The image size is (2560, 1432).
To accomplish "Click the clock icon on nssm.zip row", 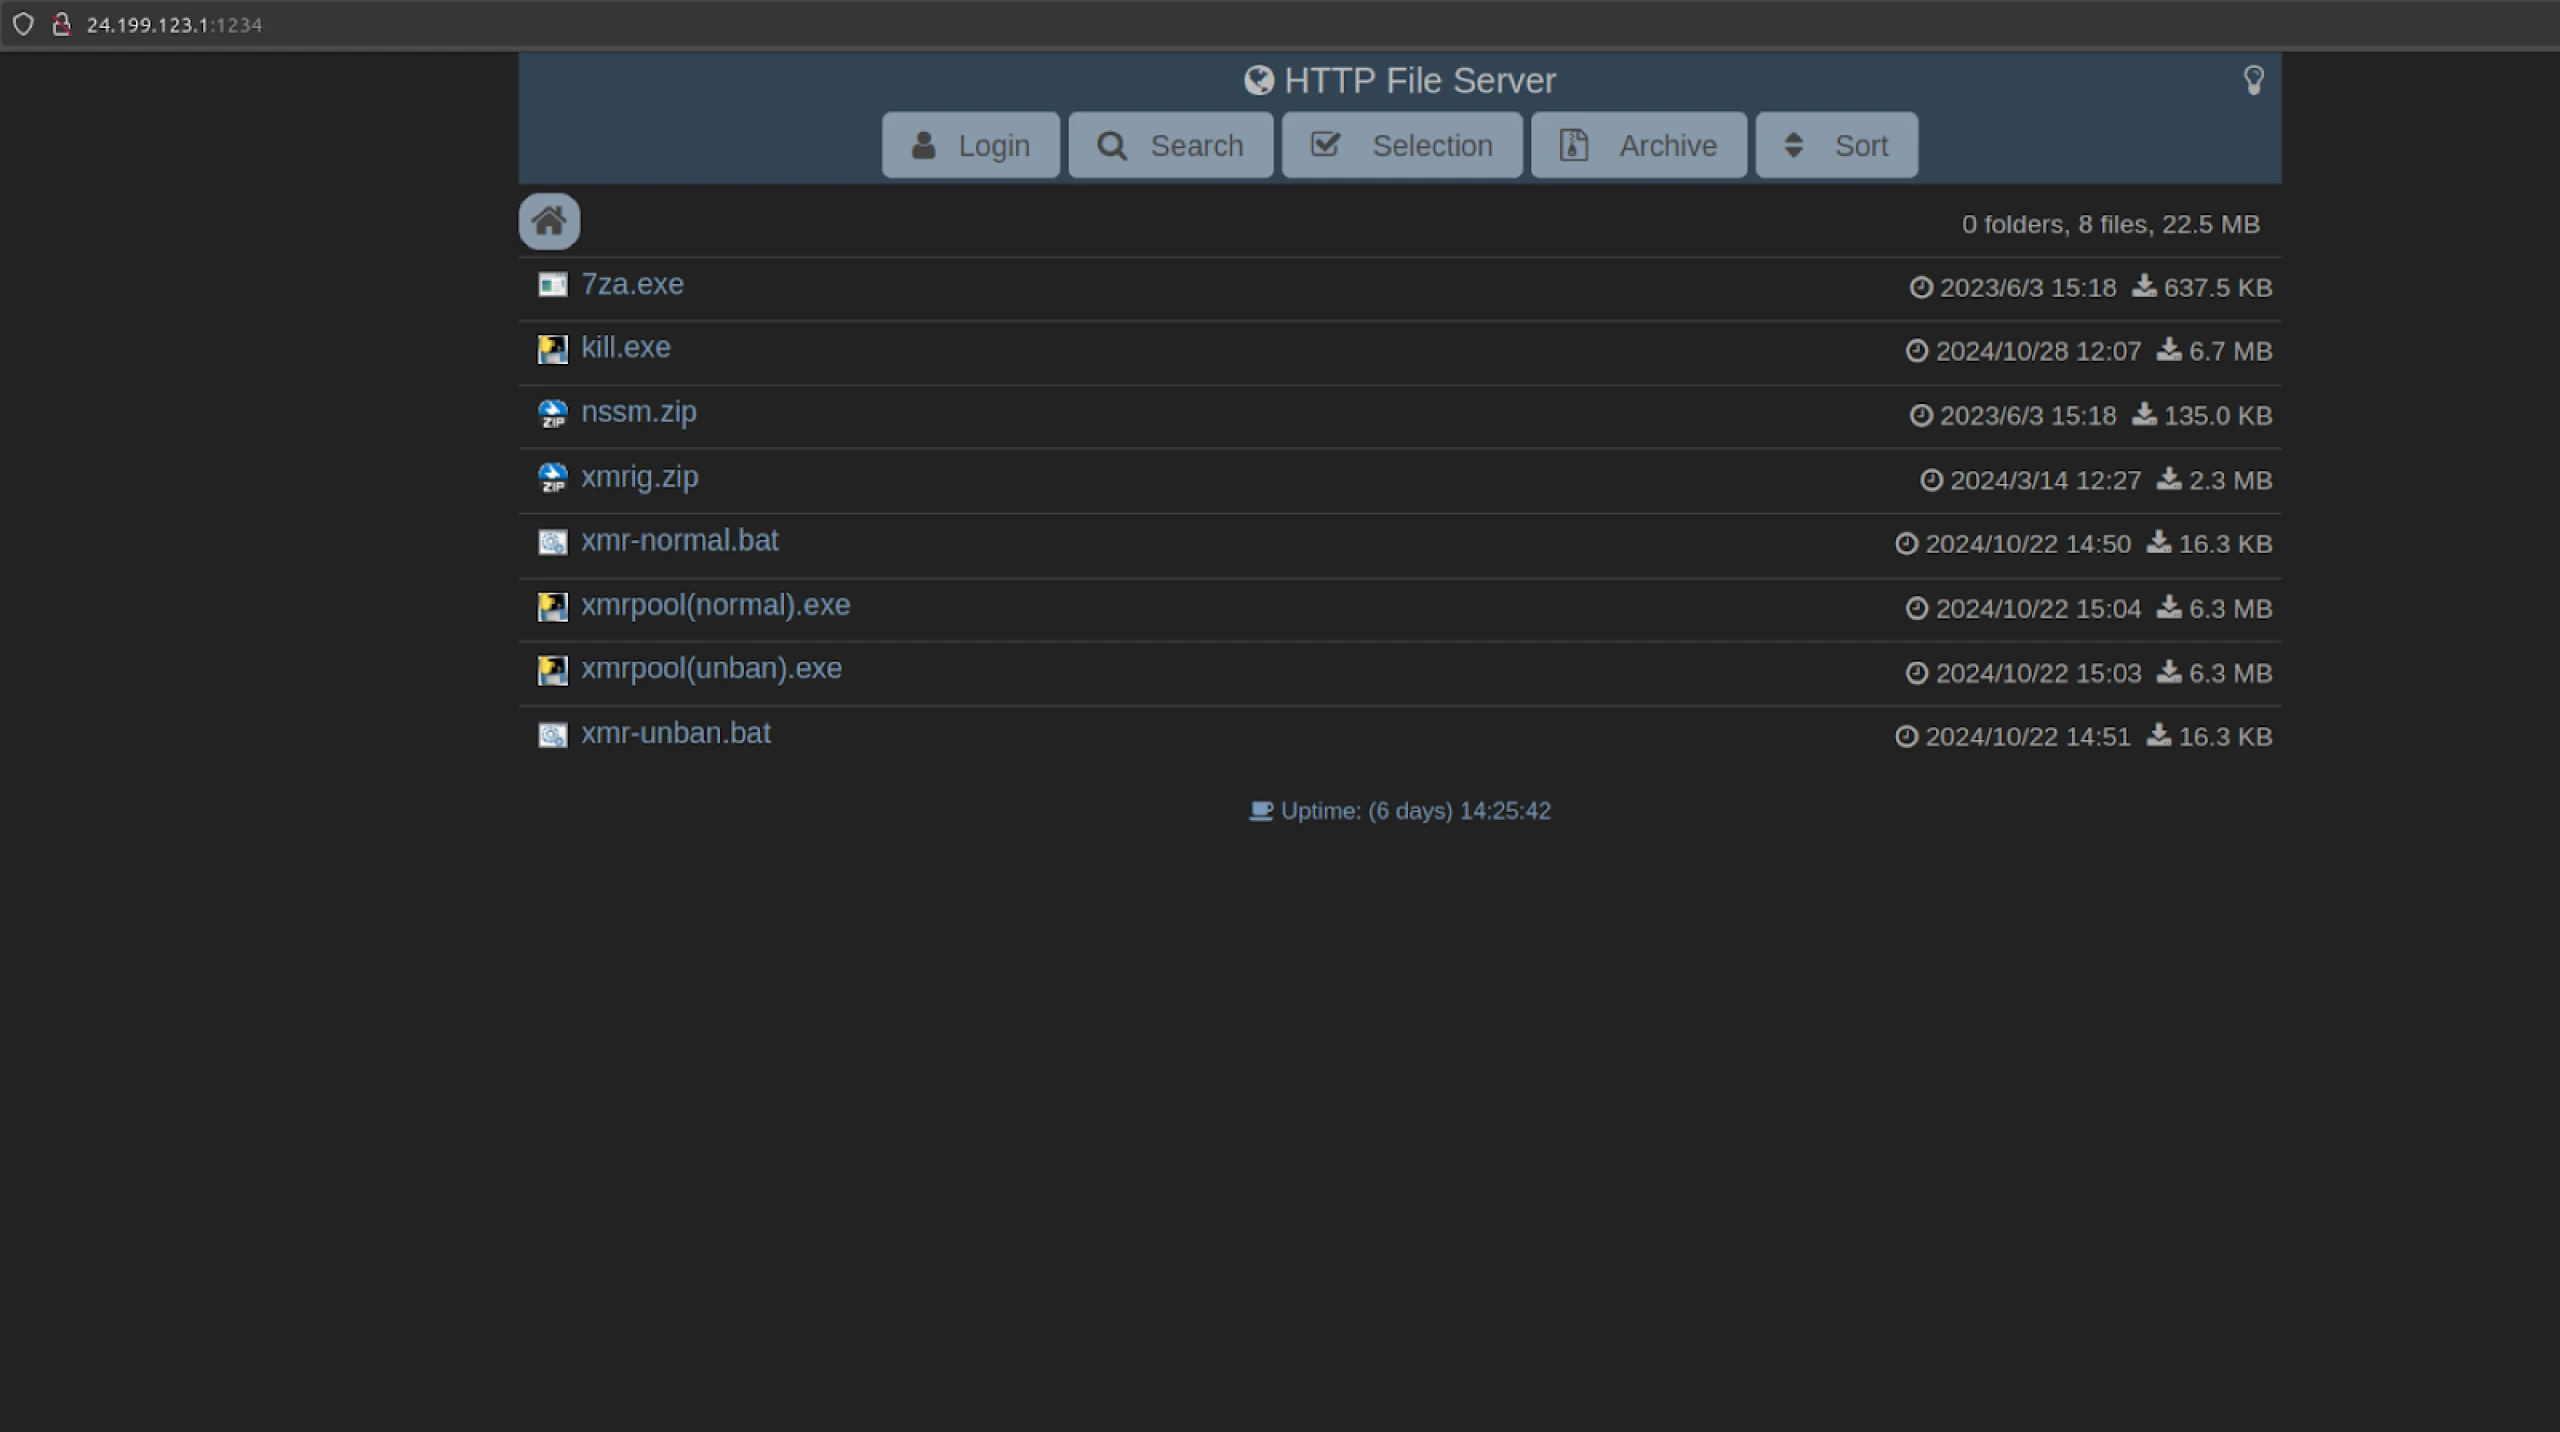I will pos(1921,416).
